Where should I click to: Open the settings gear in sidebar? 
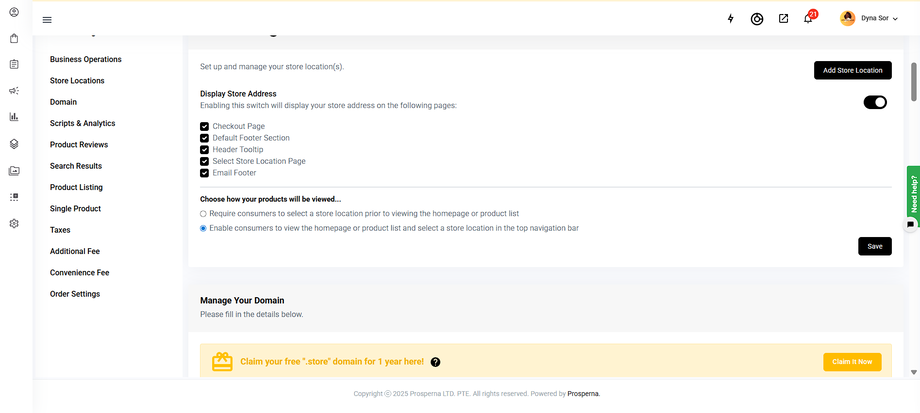(x=14, y=223)
